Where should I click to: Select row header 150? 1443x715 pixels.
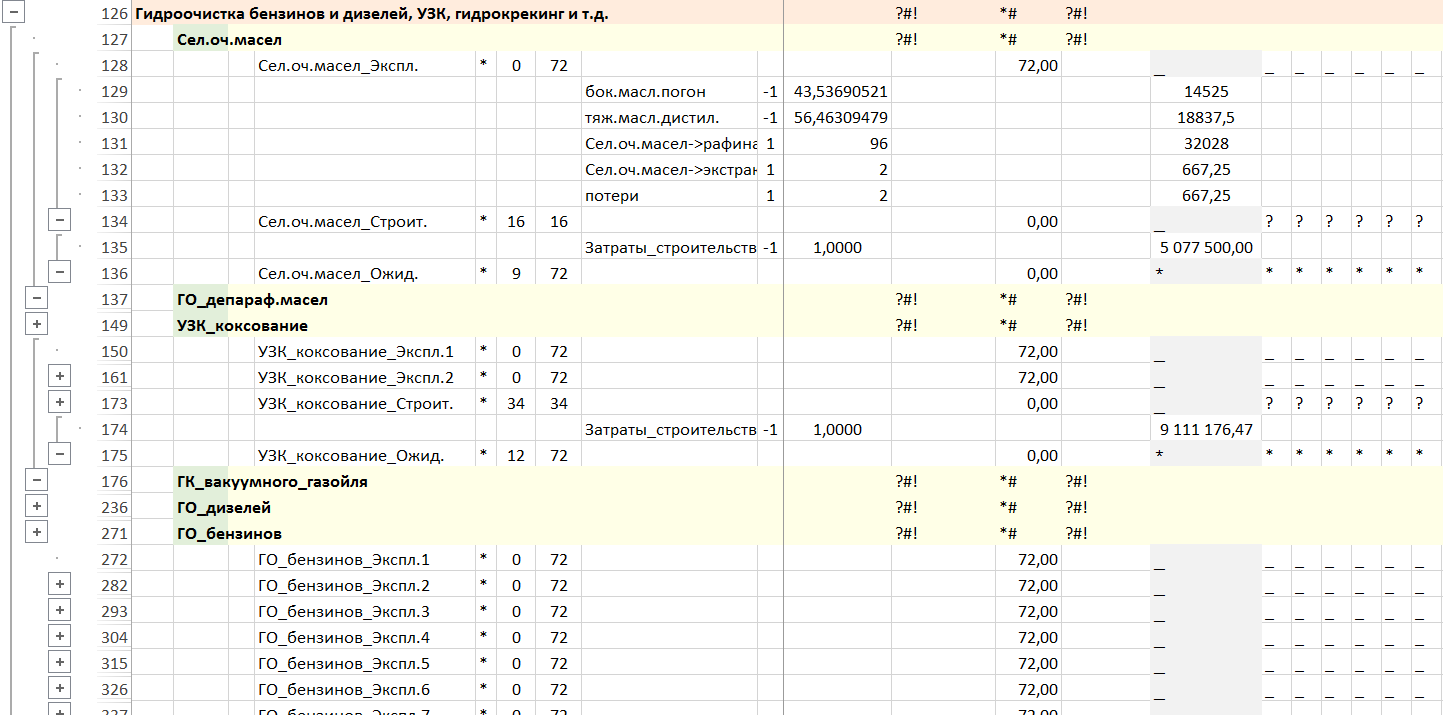tap(116, 351)
